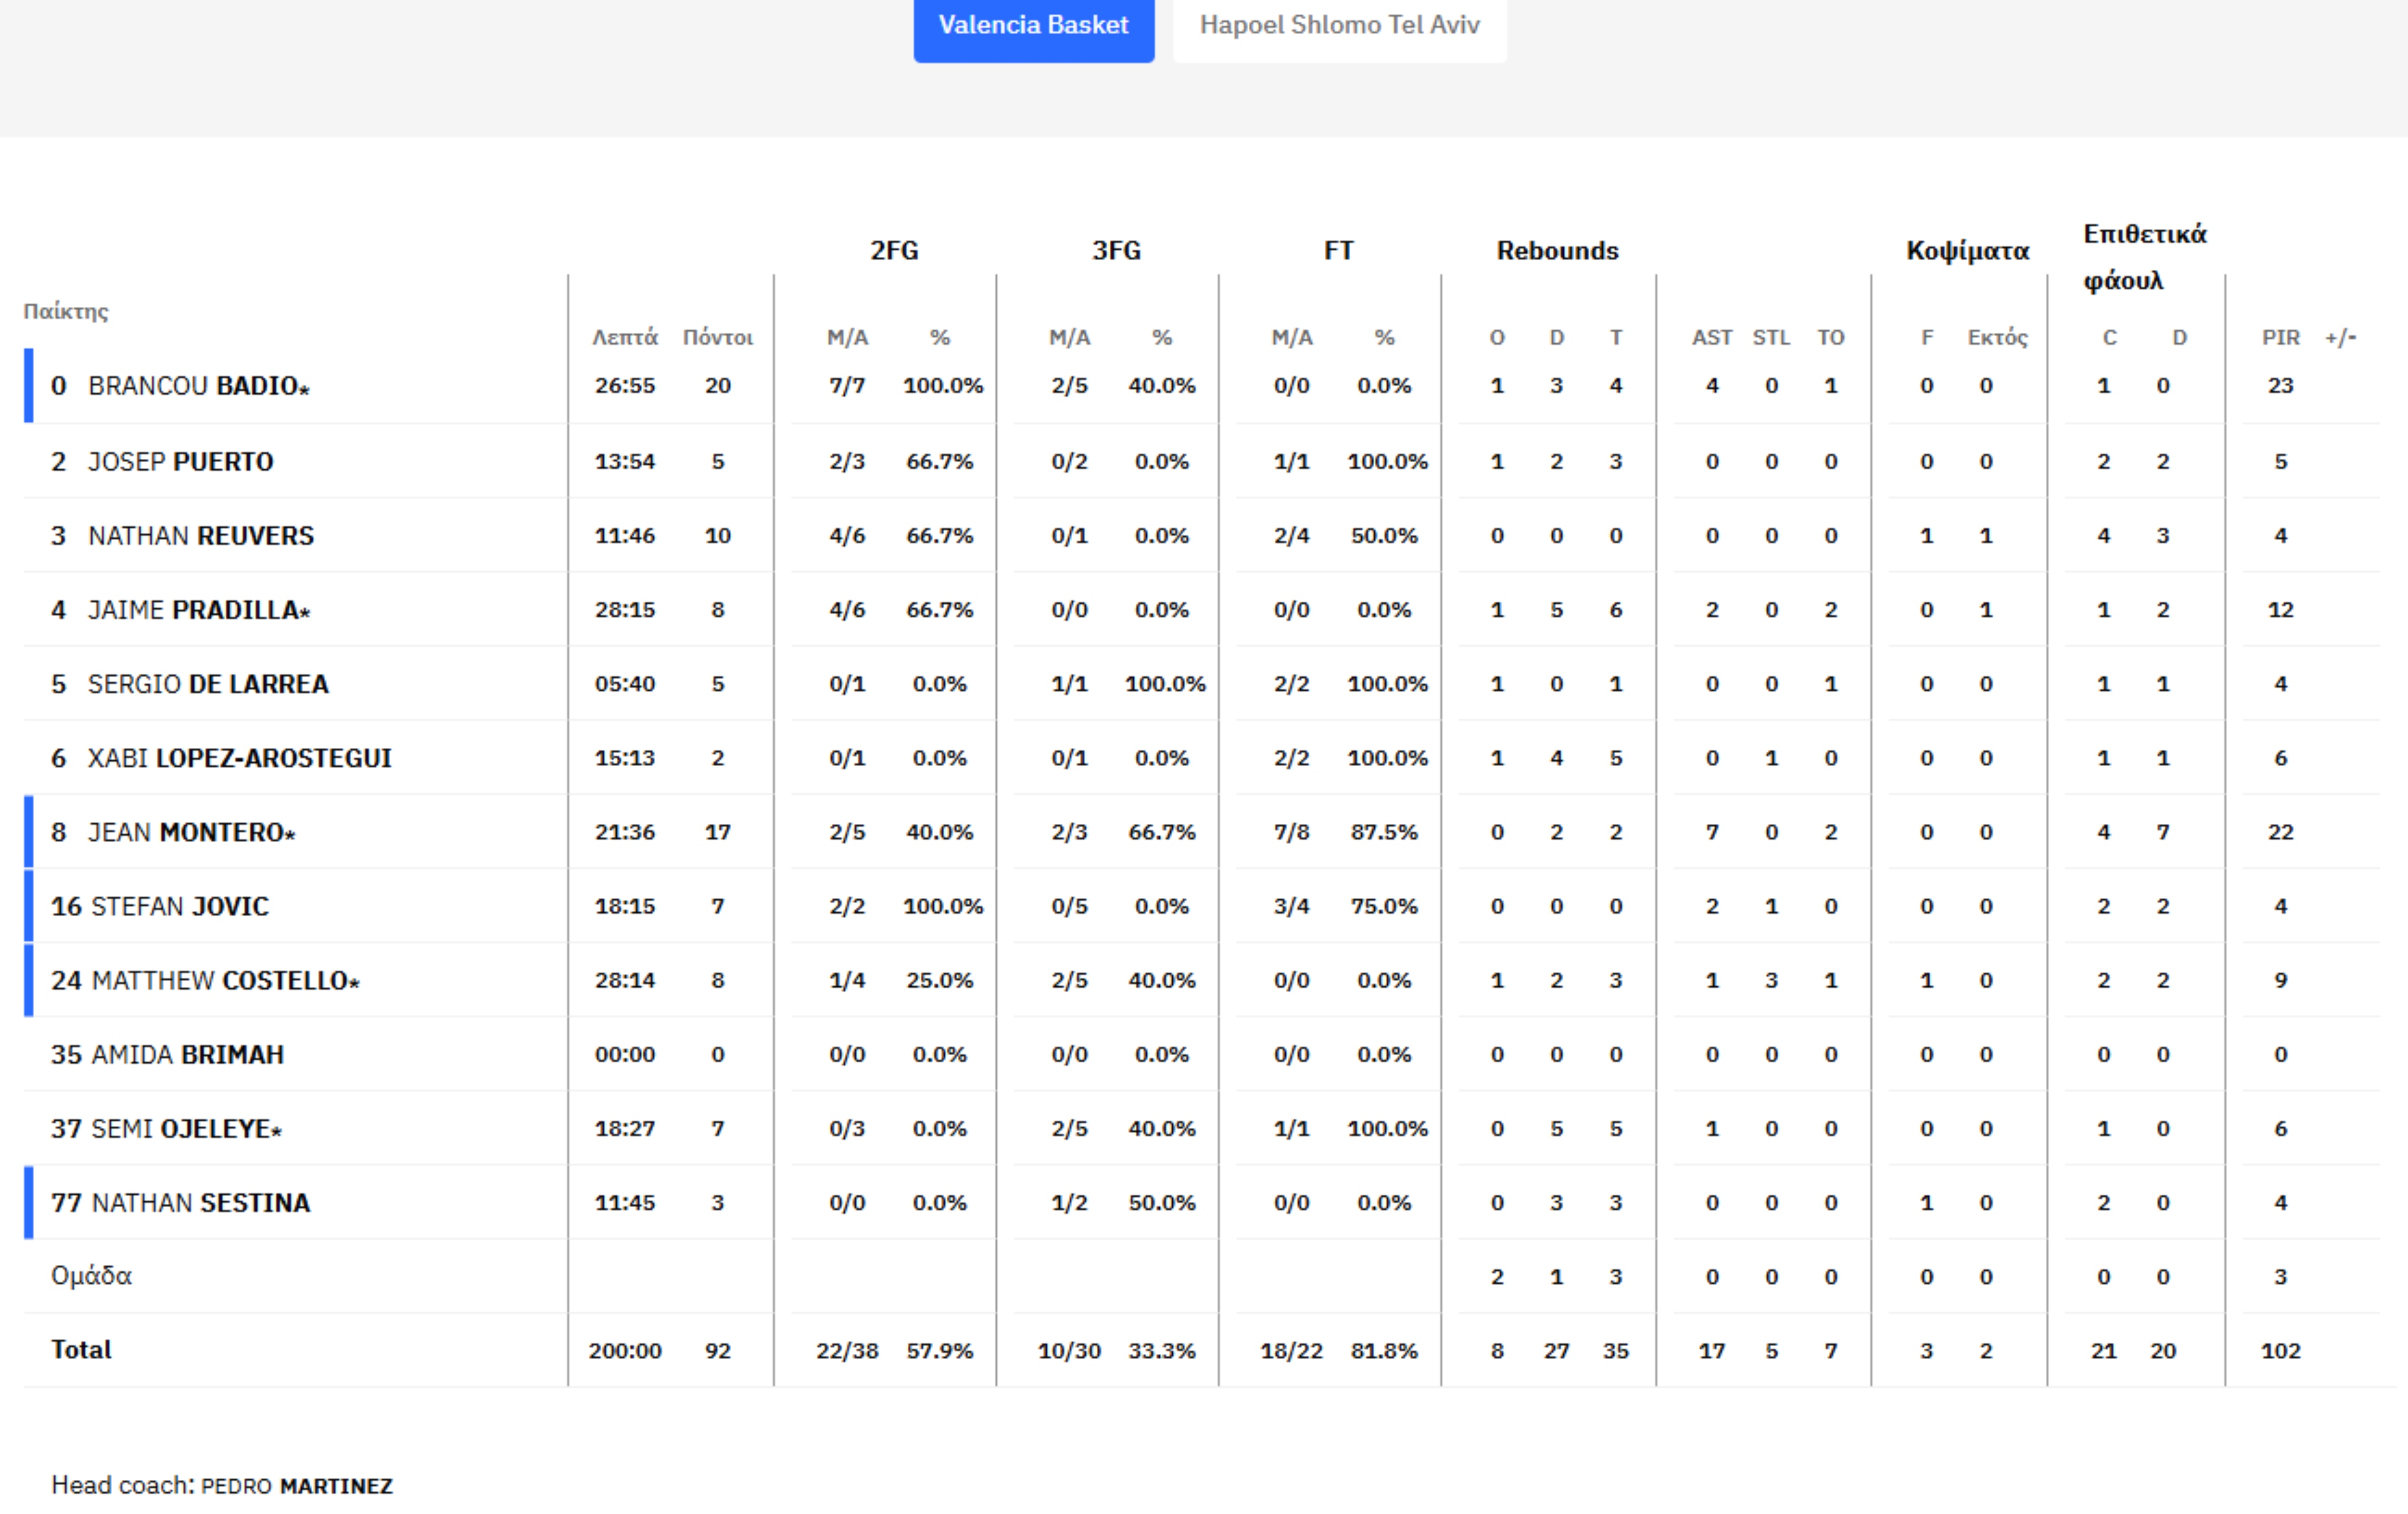2408x1514 pixels.
Task: Open player Brancou Badio's profile
Action: click(x=199, y=386)
